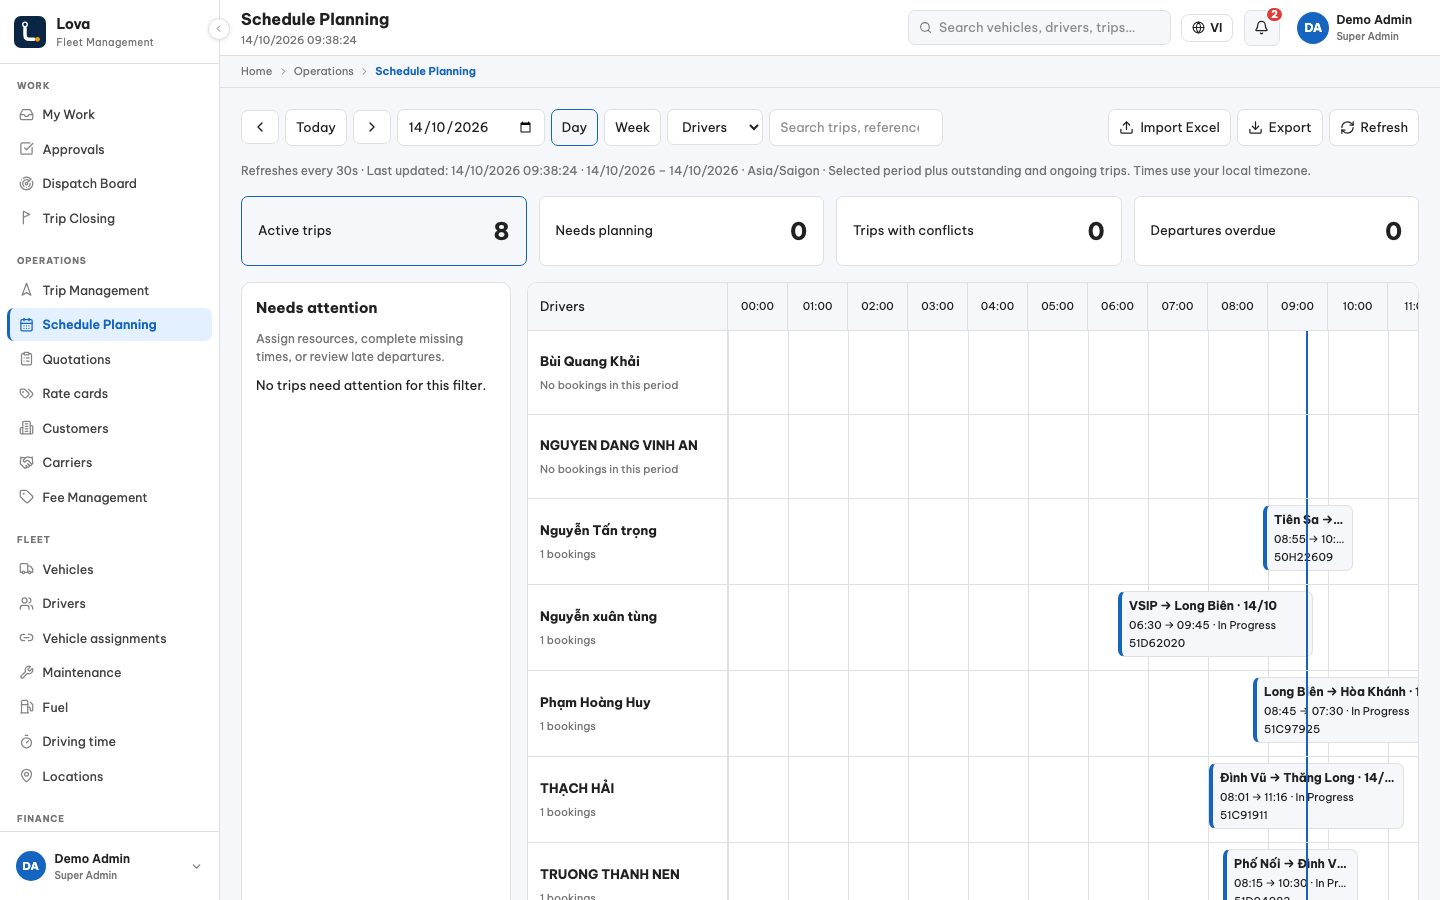
Task: Click the Quotations sidebar icon
Action: [x=27, y=359]
